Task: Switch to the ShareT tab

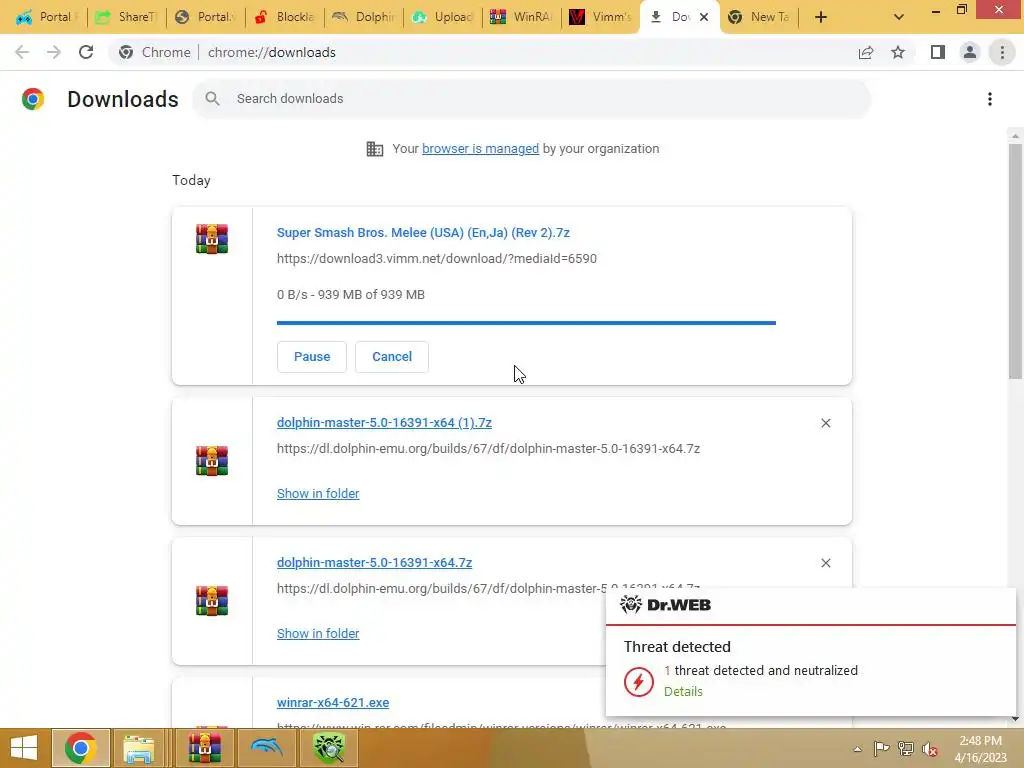Action: (x=127, y=17)
